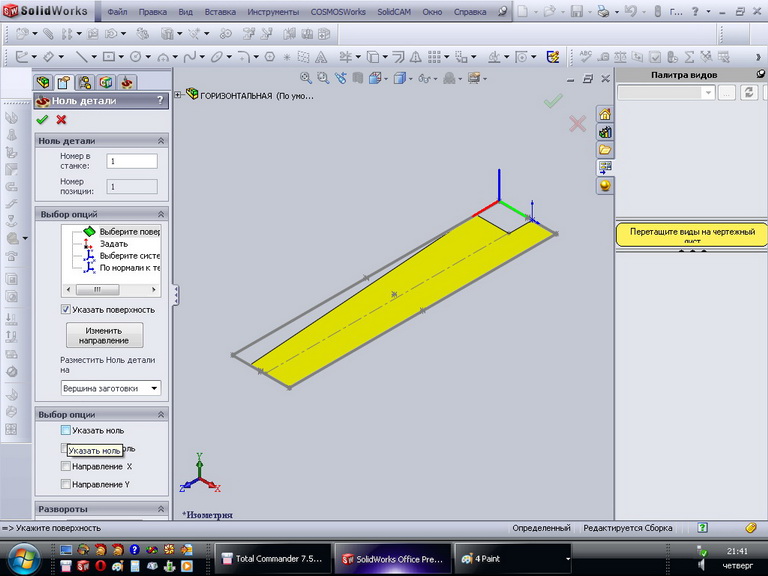Open the Инструменты menu

click(x=273, y=12)
